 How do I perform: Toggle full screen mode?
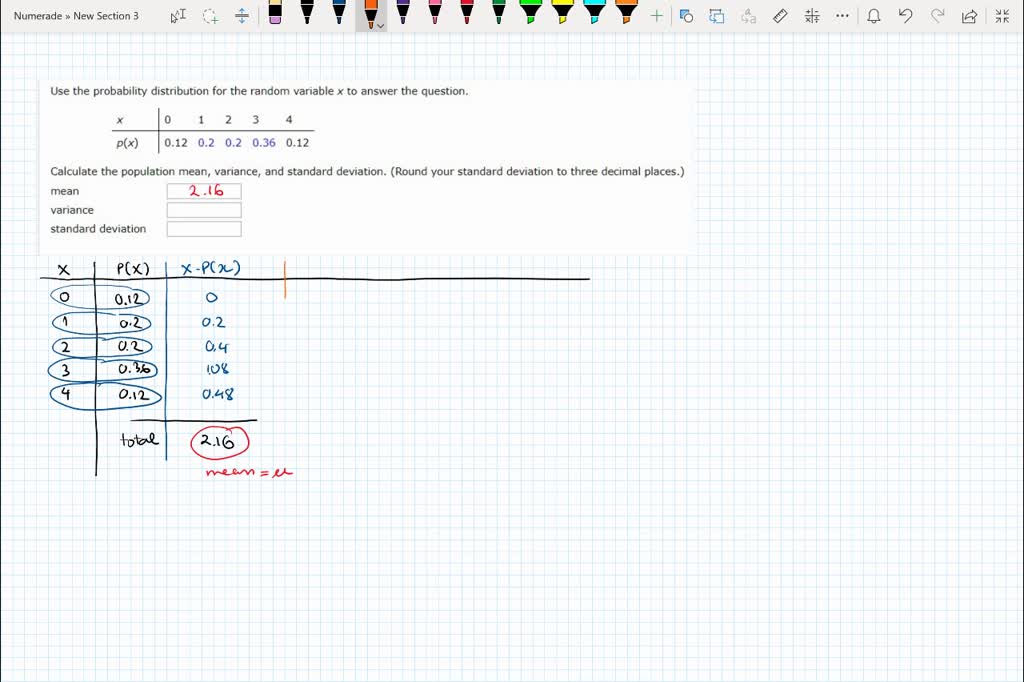click(1001, 15)
